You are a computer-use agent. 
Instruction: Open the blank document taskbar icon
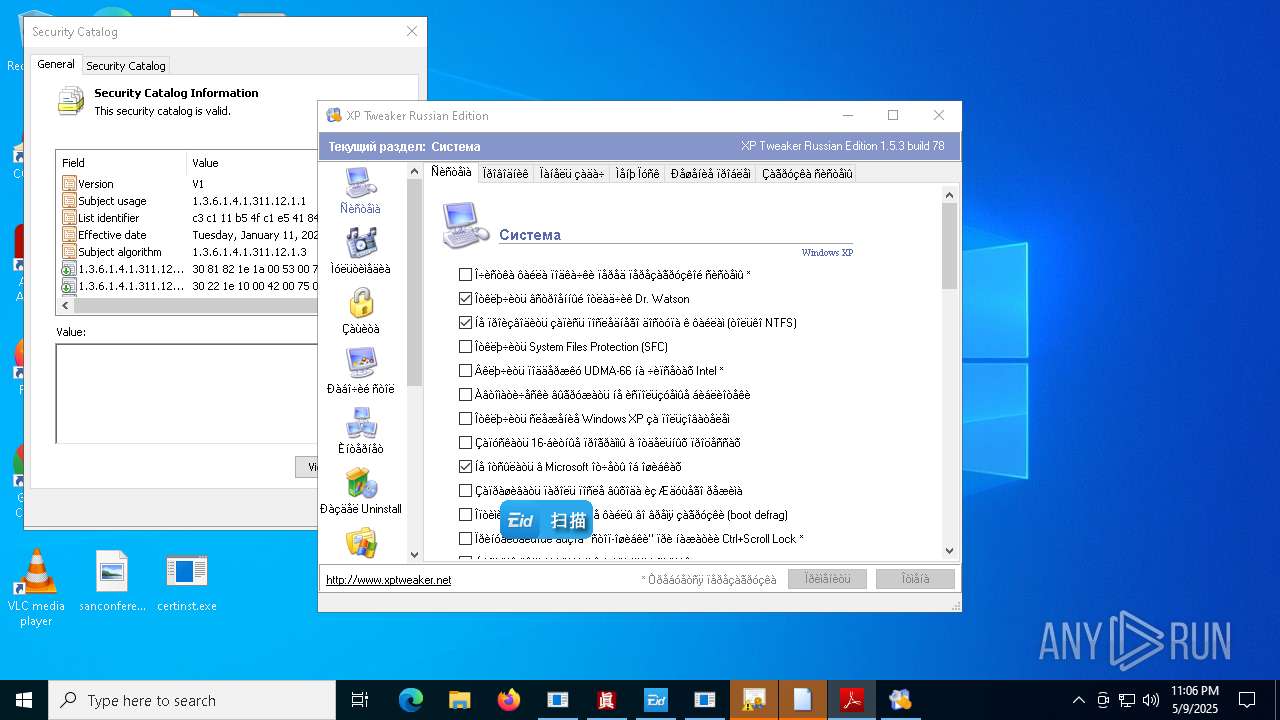tap(802, 700)
